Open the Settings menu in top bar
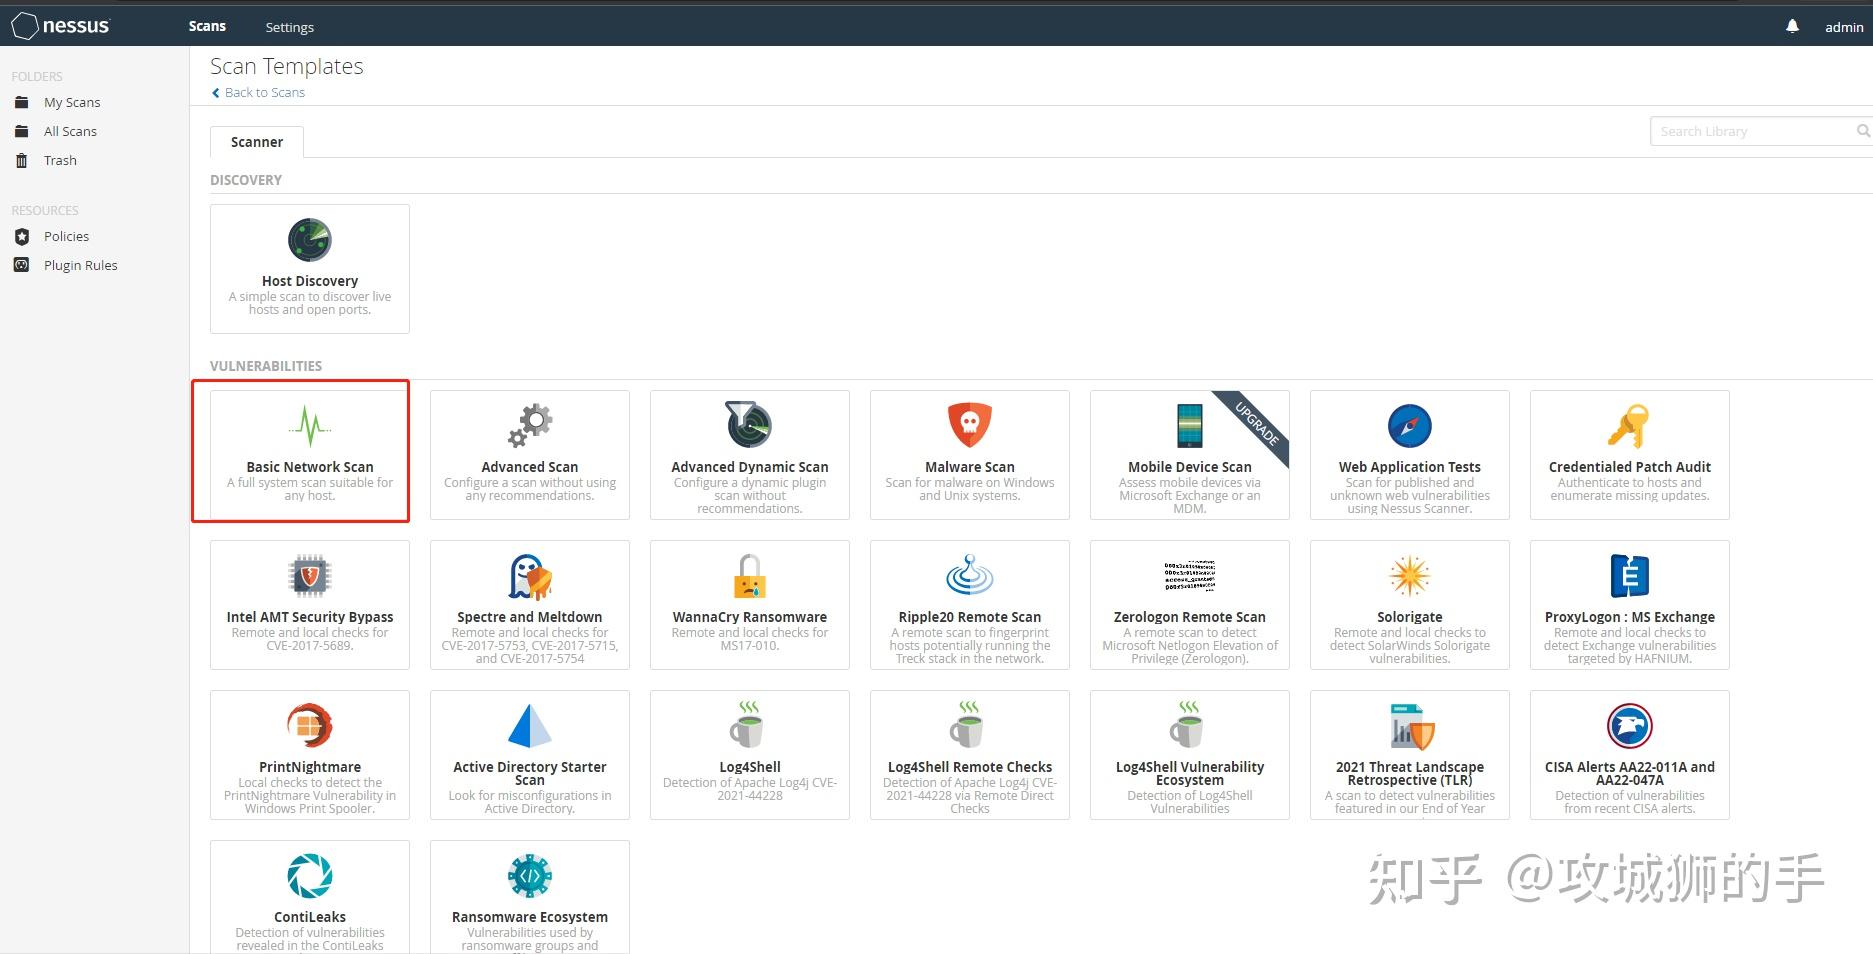Viewport: 1873px width, 954px height. point(290,27)
